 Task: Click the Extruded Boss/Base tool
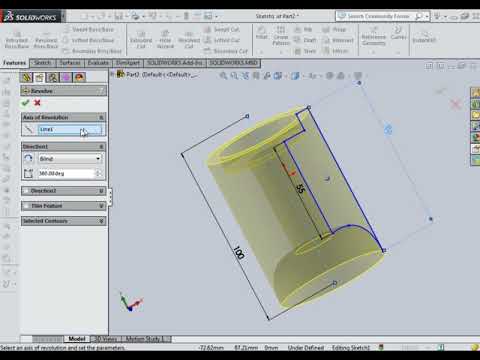(17, 40)
